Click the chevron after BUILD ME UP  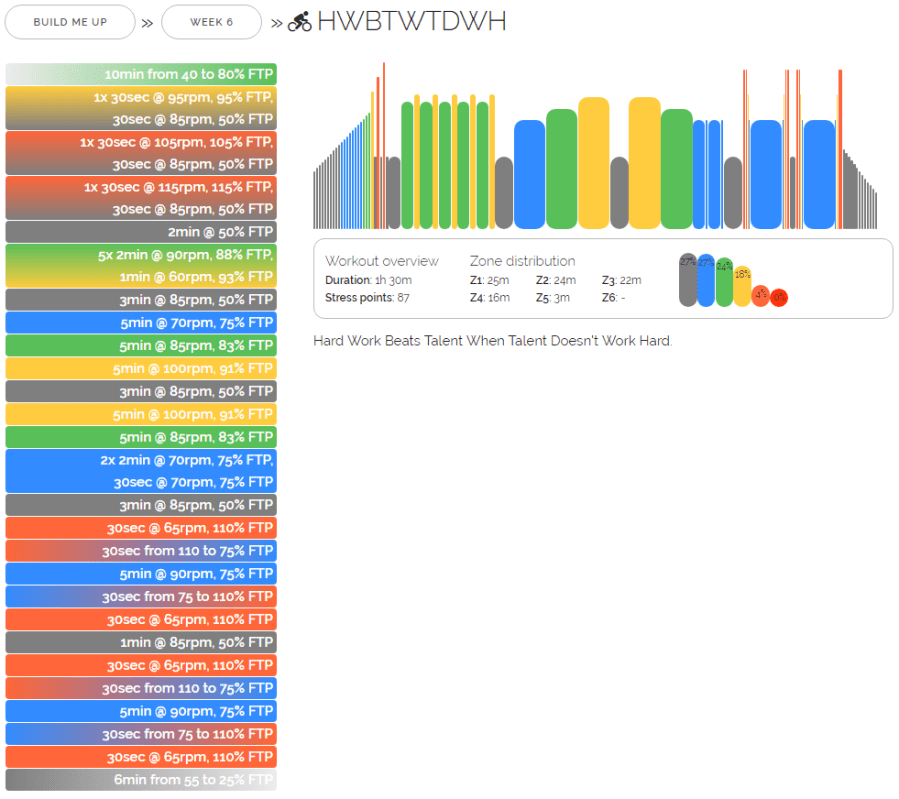(x=147, y=23)
